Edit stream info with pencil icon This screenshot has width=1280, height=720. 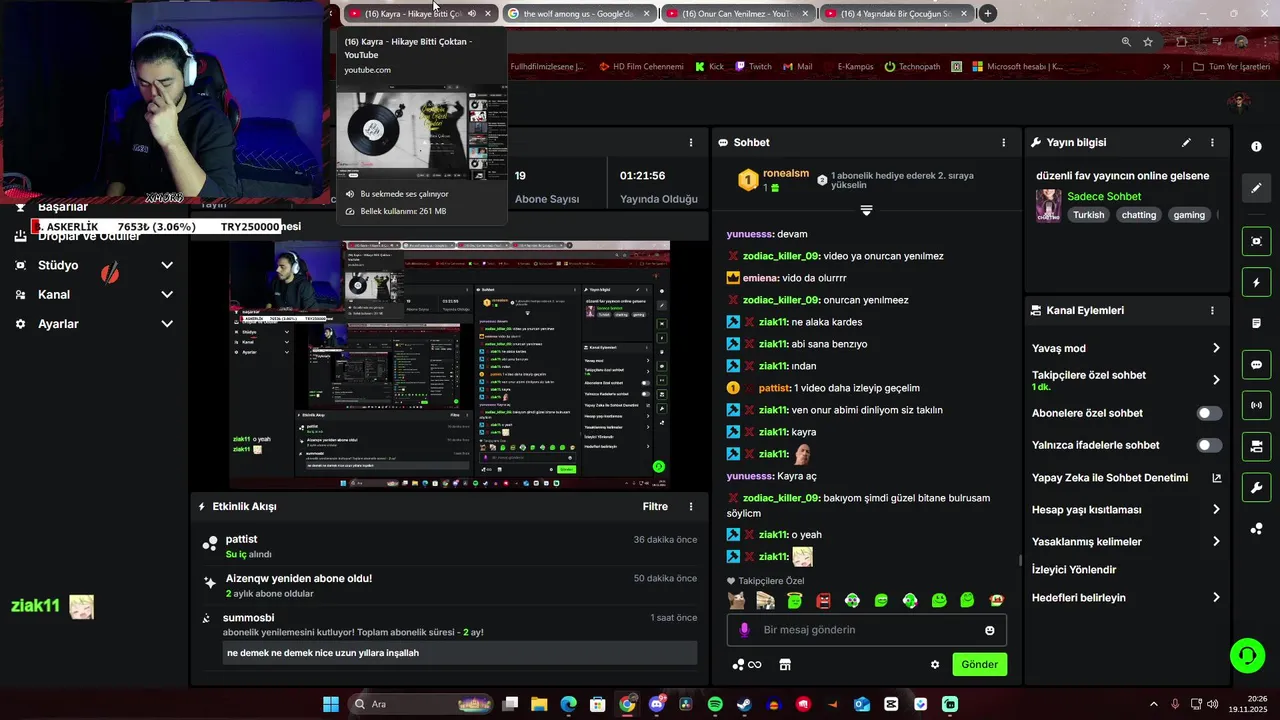1186,143
